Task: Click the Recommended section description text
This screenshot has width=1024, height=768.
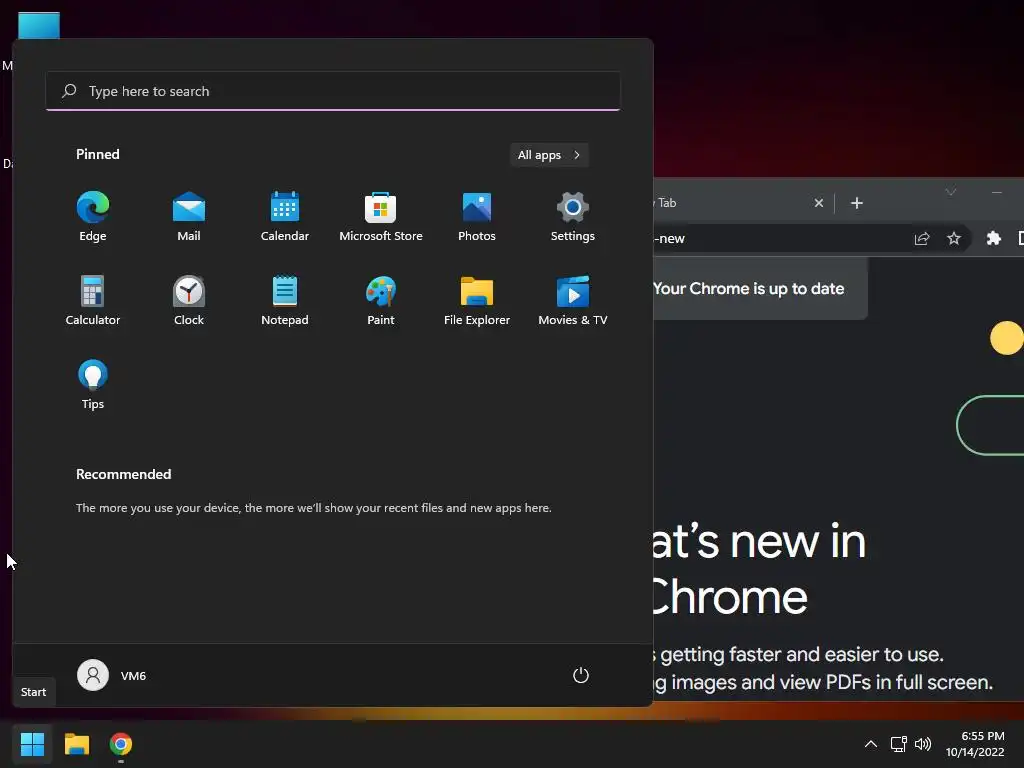Action: coord(313,508)
